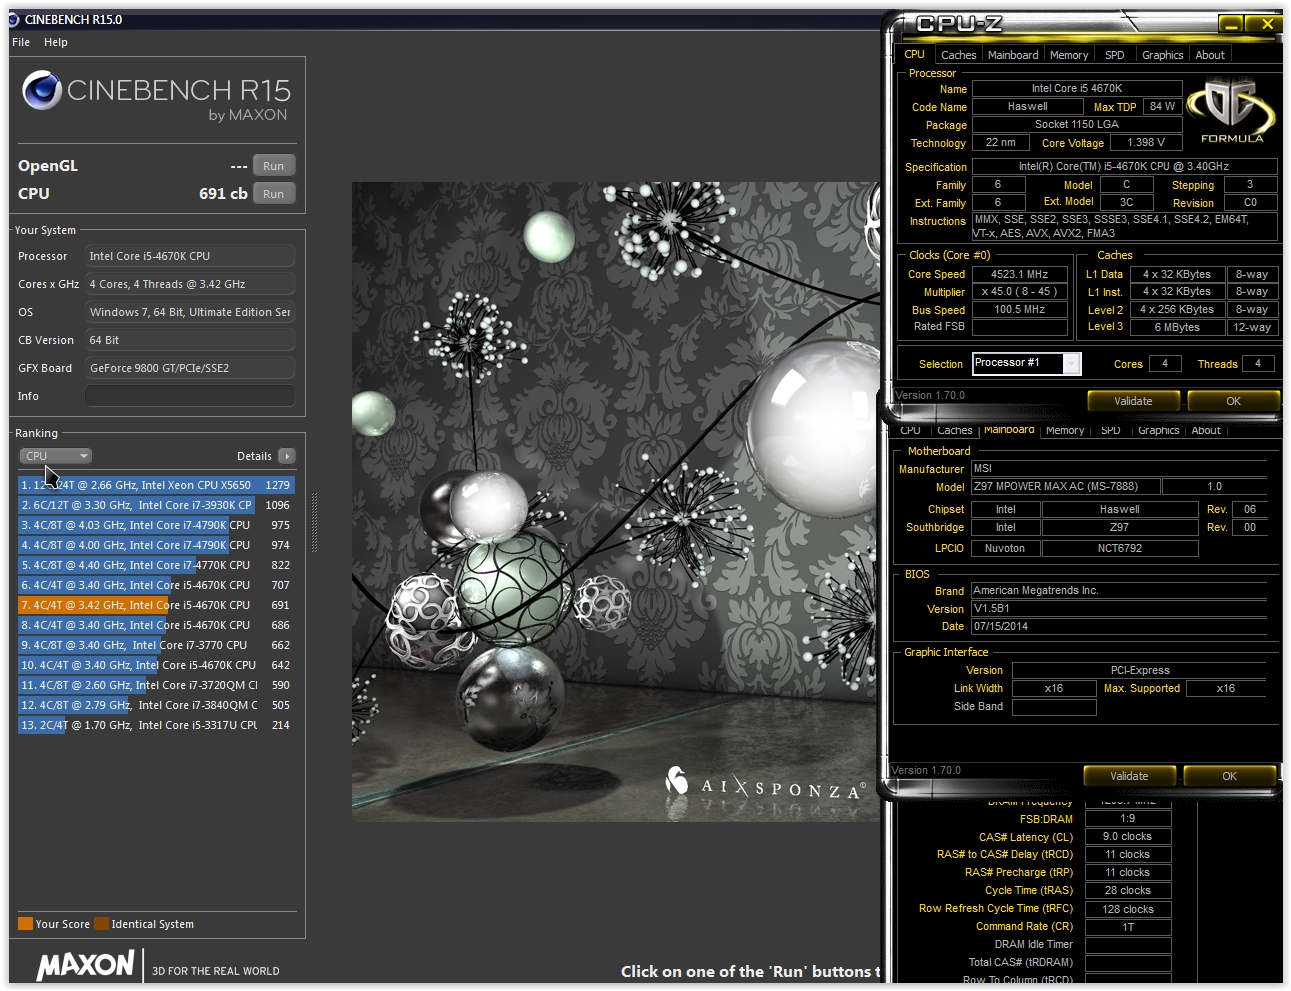
Task: Select ranking row 5 Core i7-4770K
Action: click(156, 565)
